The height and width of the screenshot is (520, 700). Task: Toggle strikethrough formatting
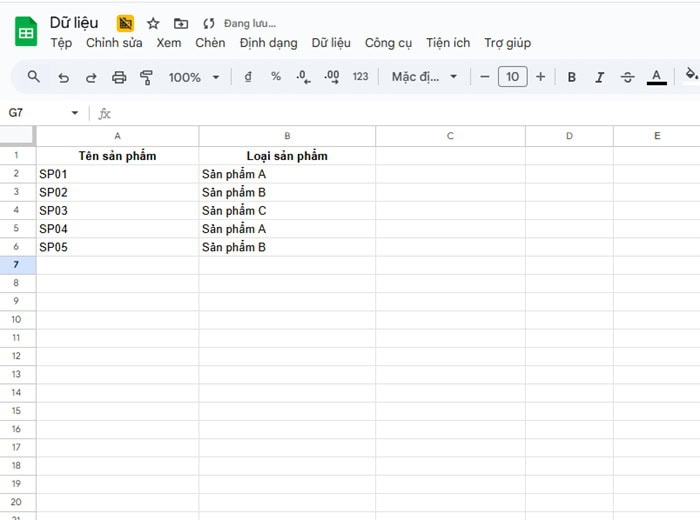[627, 77]
